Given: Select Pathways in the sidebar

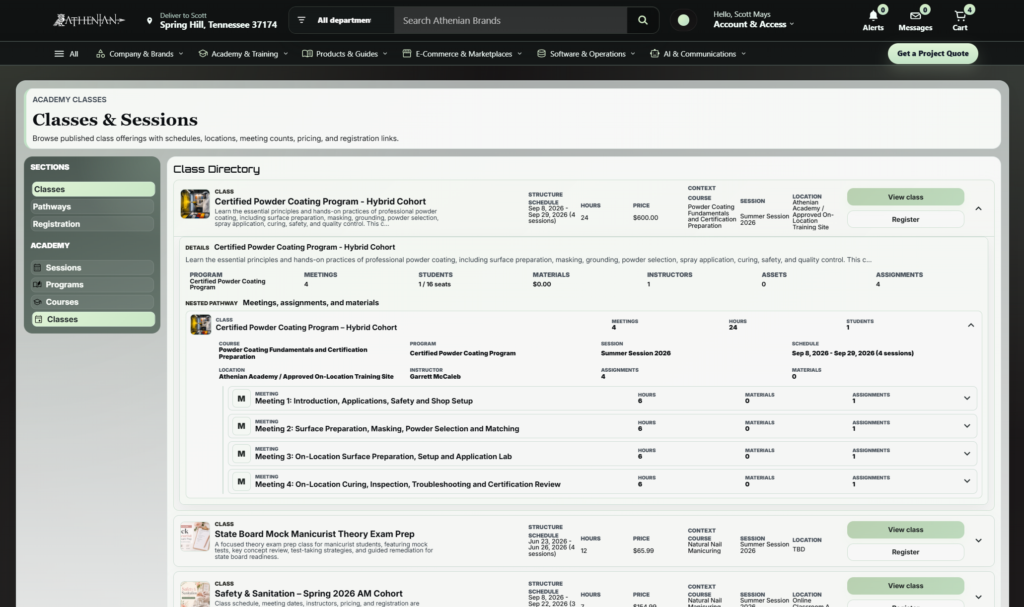Looking at the screenshot, I should coord(93,206).
